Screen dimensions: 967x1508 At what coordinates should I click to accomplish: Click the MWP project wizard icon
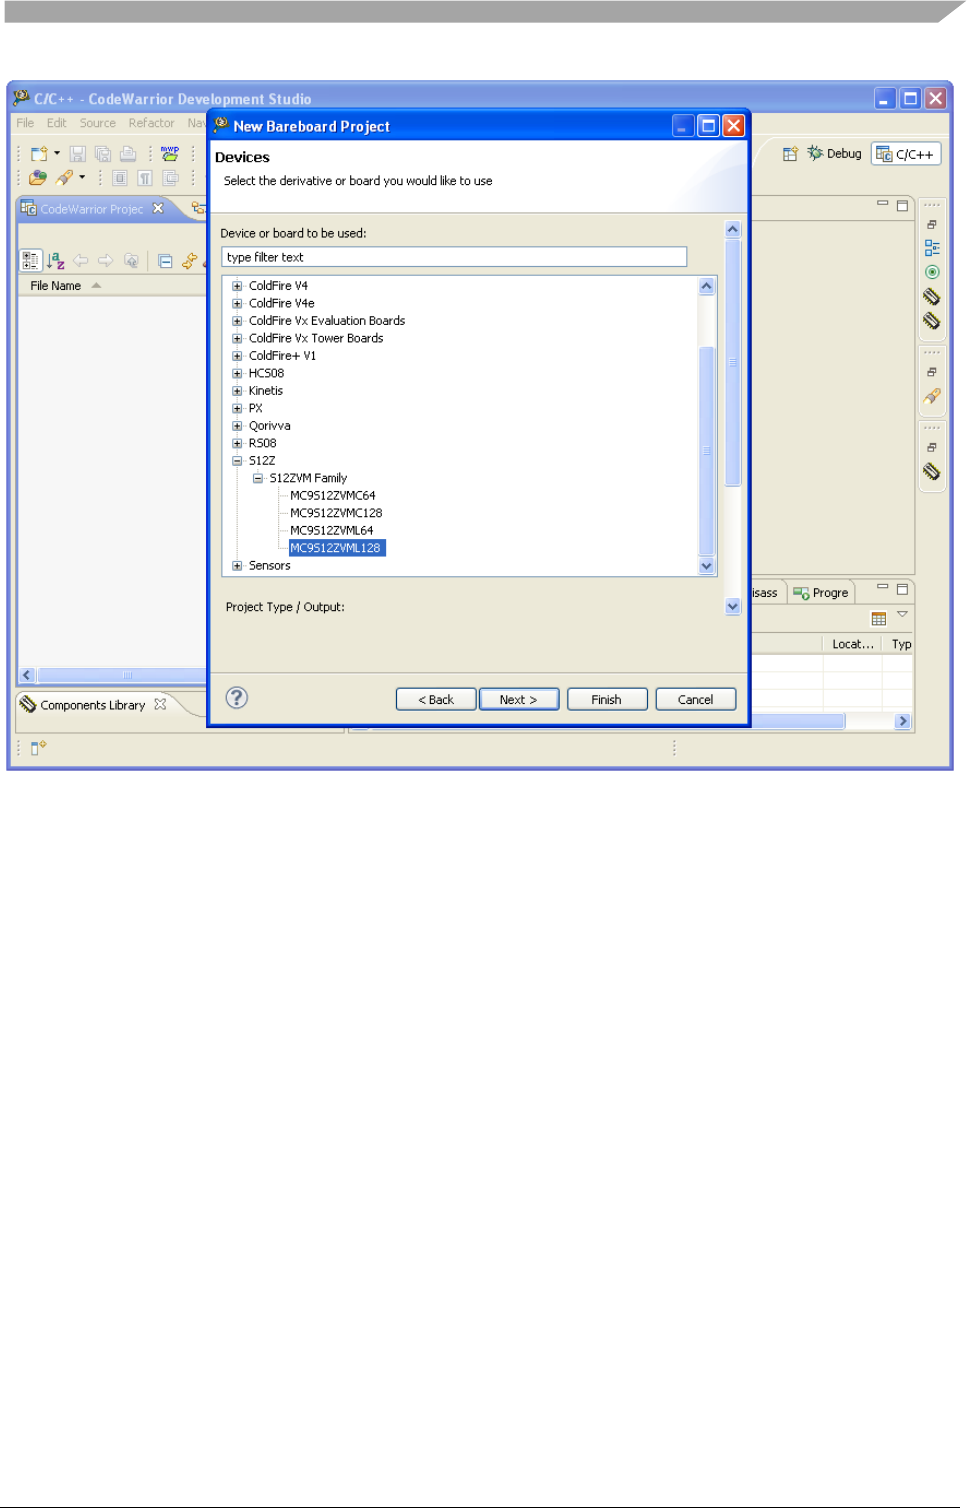[170, 154]
